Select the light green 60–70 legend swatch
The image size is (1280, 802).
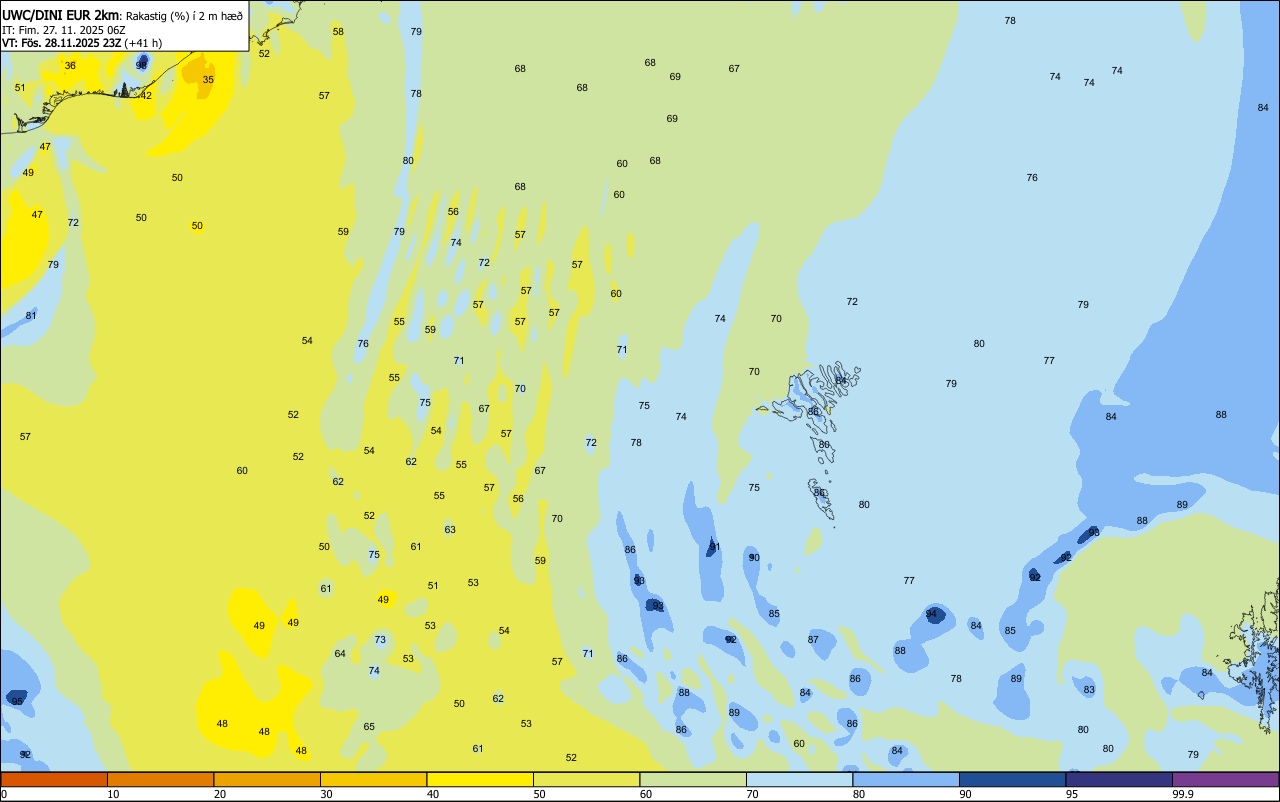[693, 779]
